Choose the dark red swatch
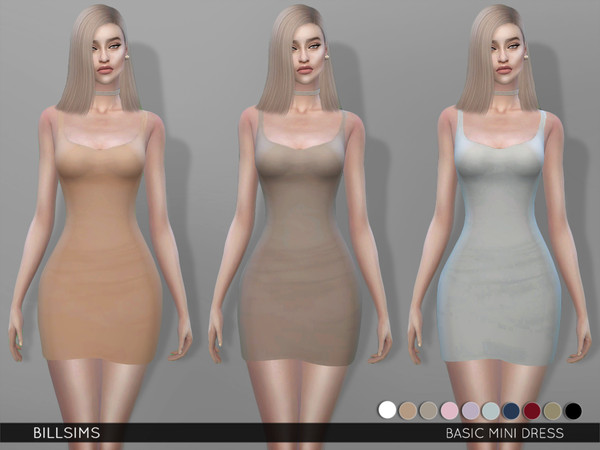The height and width of the screenshot is (450, 600). click(x=530, y=410)
